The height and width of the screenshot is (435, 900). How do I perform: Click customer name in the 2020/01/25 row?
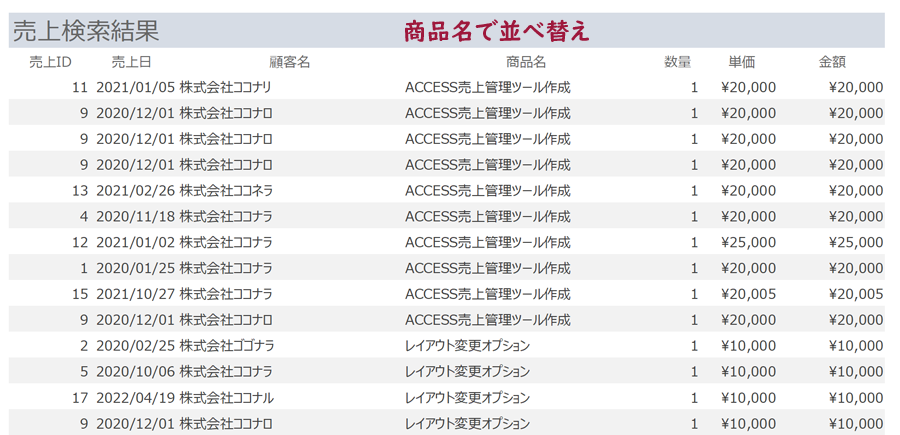(226, 268)
